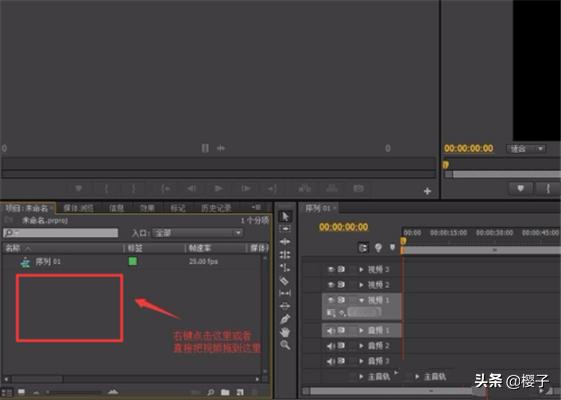Viewport: 561px width, 400px height.
Task: Select the Razor tool
Action: pos(285,281)
